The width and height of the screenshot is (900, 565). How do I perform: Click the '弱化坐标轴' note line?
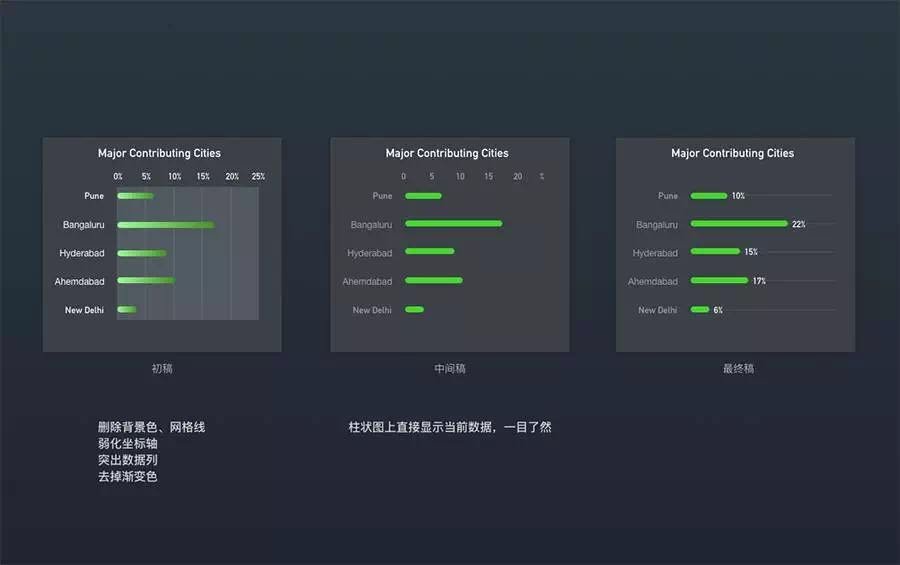[x=127, y=443]
